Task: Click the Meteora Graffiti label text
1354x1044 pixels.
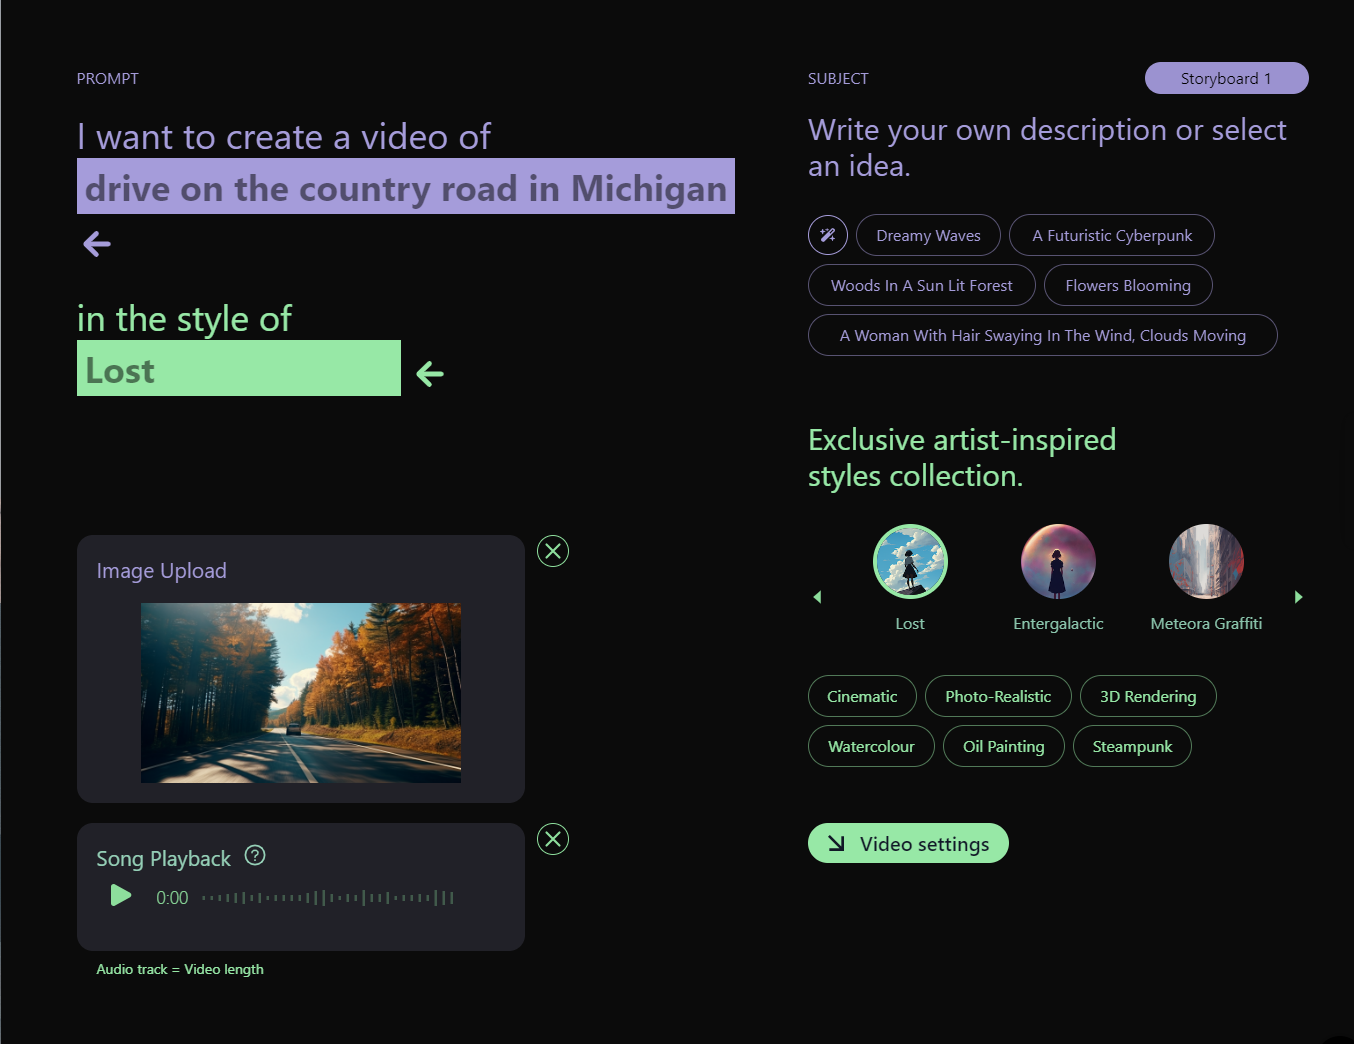Action: [x=1206, y=623]
